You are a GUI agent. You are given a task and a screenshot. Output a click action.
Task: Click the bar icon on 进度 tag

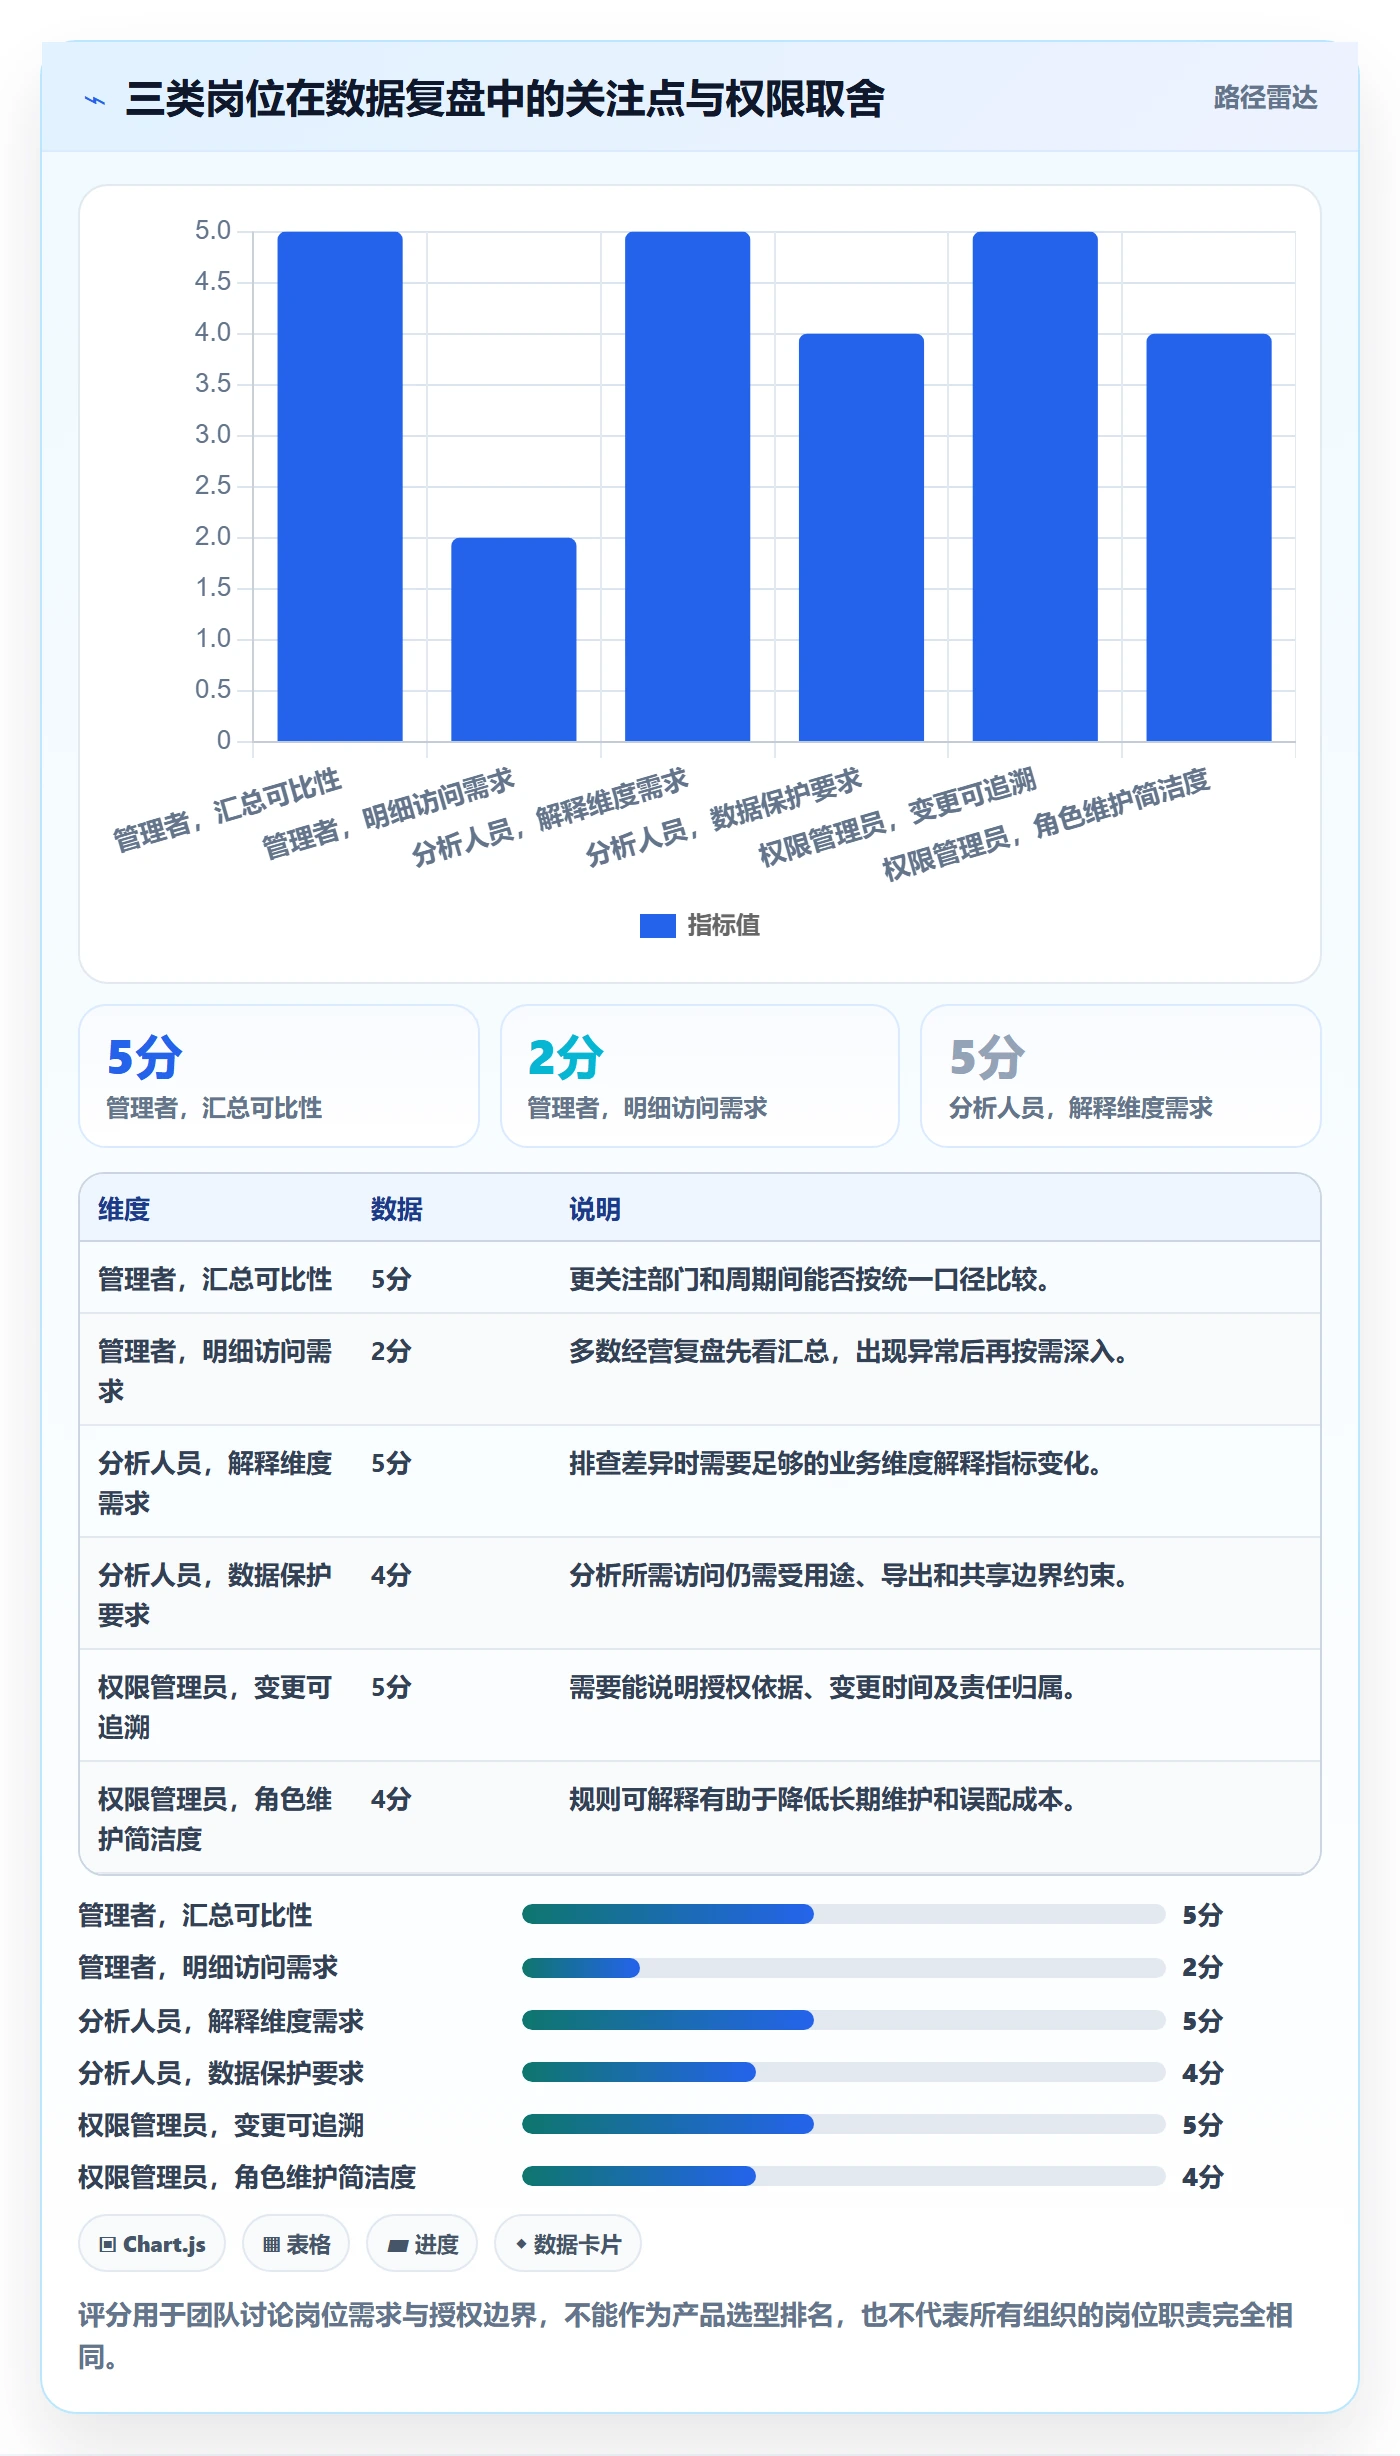click(x=398, y=2246)
